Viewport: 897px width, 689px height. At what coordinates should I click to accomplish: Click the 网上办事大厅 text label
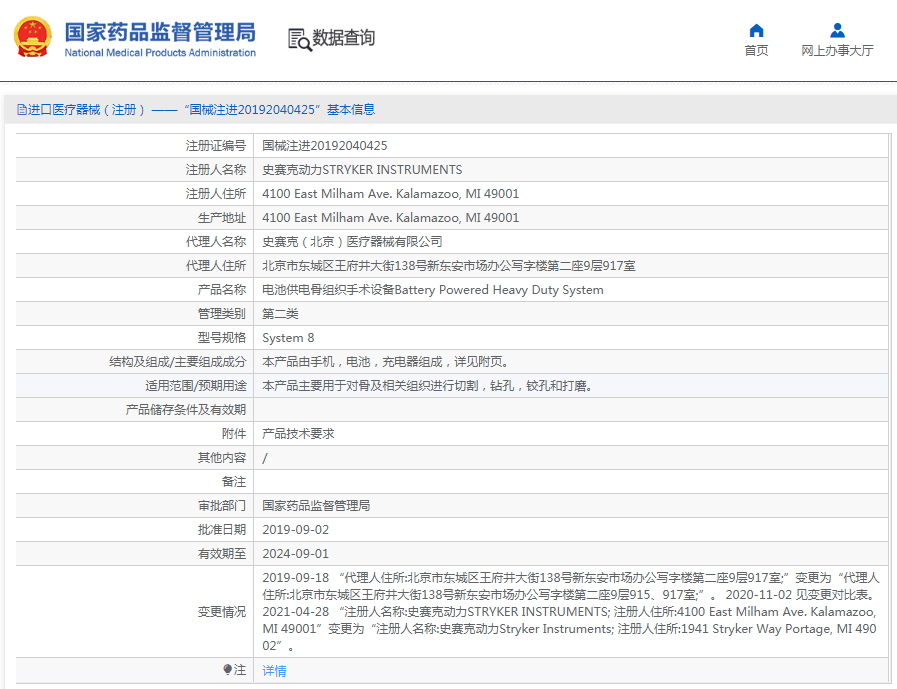(x=838, y=50)
